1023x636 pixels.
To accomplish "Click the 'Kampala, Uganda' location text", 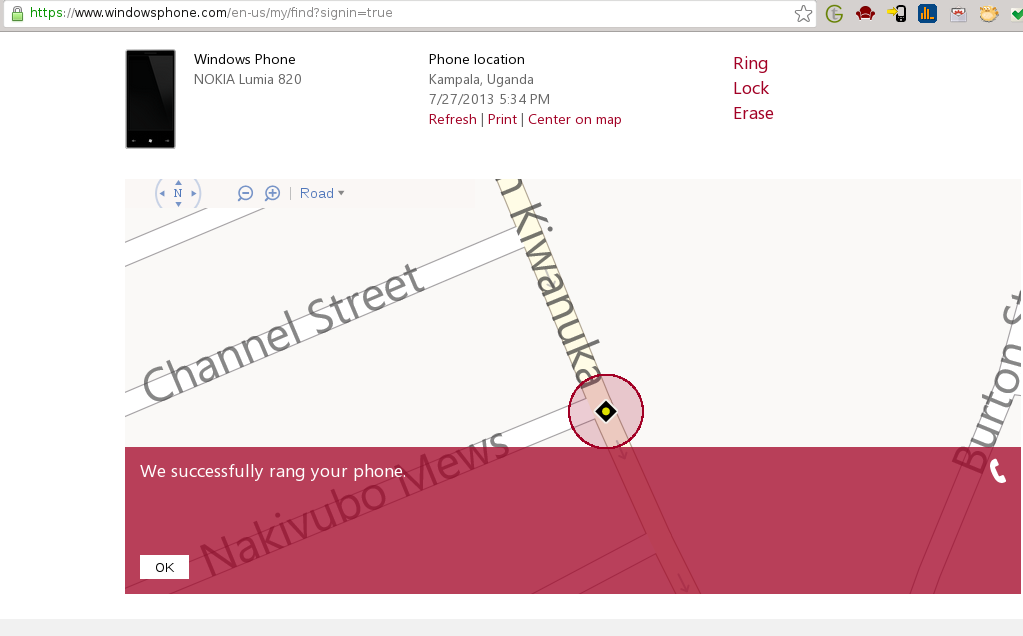I will coord(481,80).
